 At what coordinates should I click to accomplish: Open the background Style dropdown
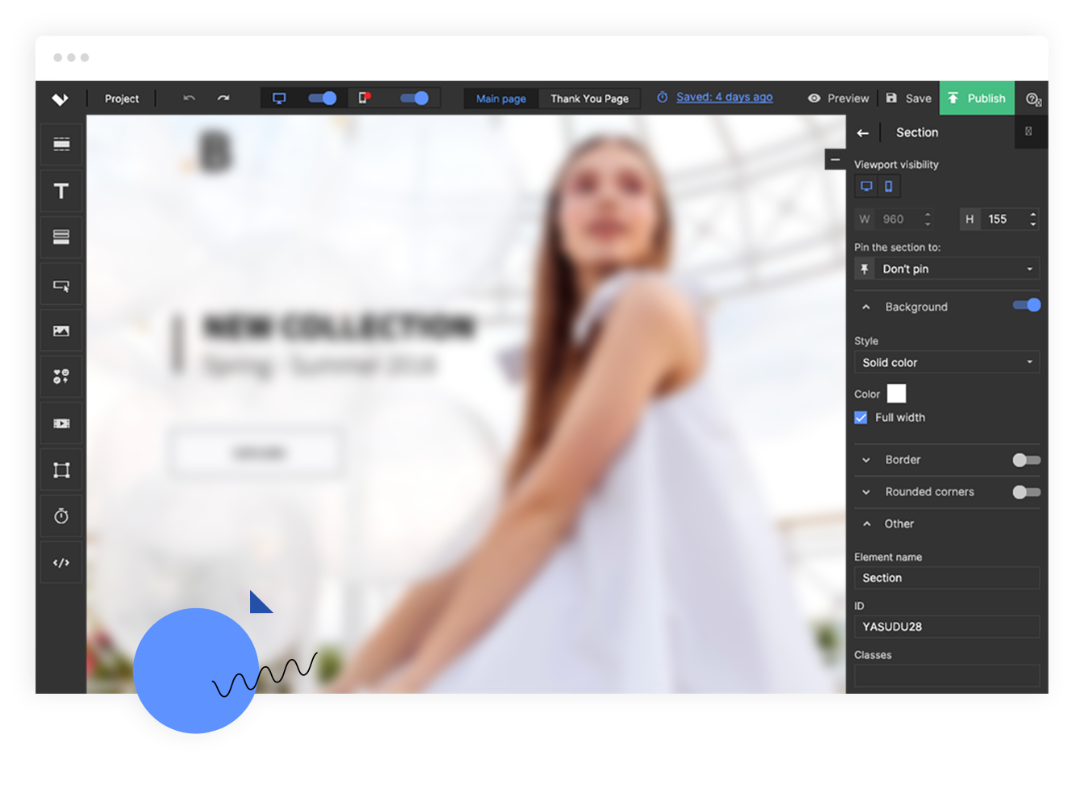coord(946,362)
